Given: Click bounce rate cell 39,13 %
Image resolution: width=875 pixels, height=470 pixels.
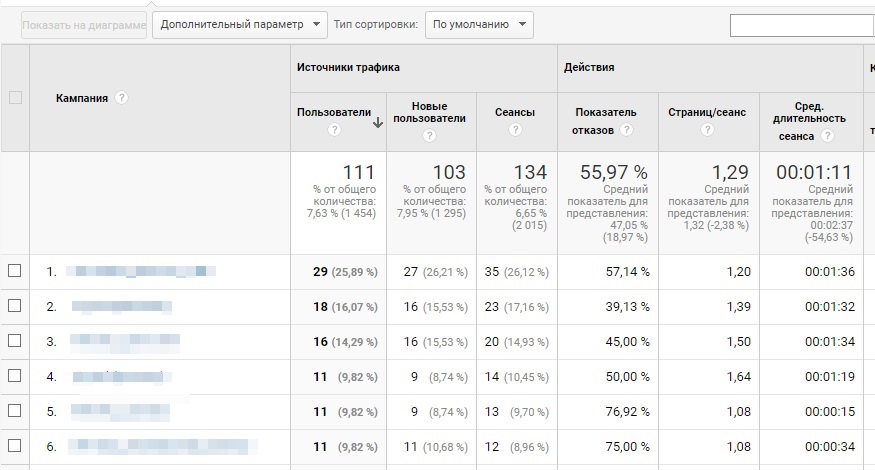Looking at the screenshot, I should (627, 307).
